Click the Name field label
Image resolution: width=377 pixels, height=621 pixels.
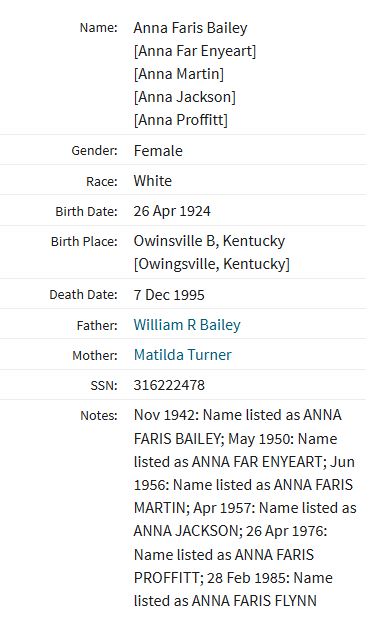99,28
